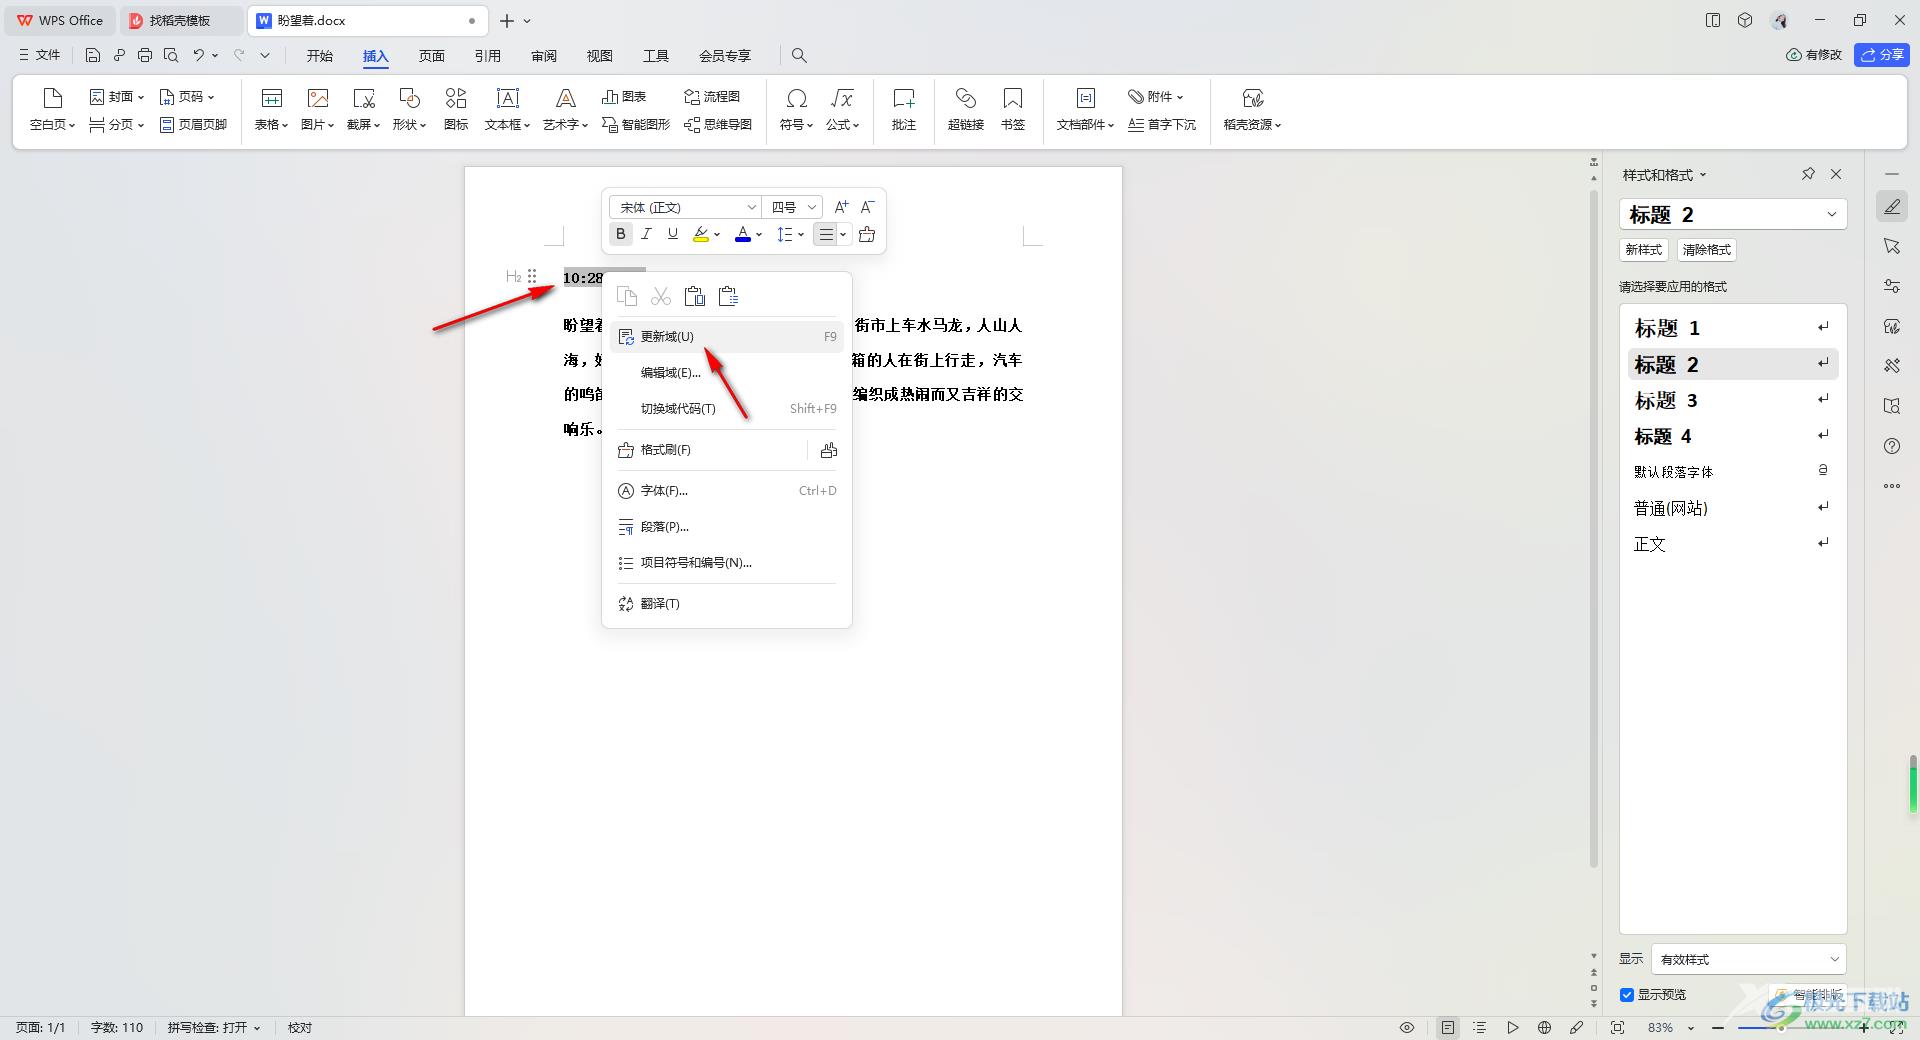This screenshot has width=1920, height=1040.
Task: Switch to outline view in status bar
Action: pos(1480,1027)
